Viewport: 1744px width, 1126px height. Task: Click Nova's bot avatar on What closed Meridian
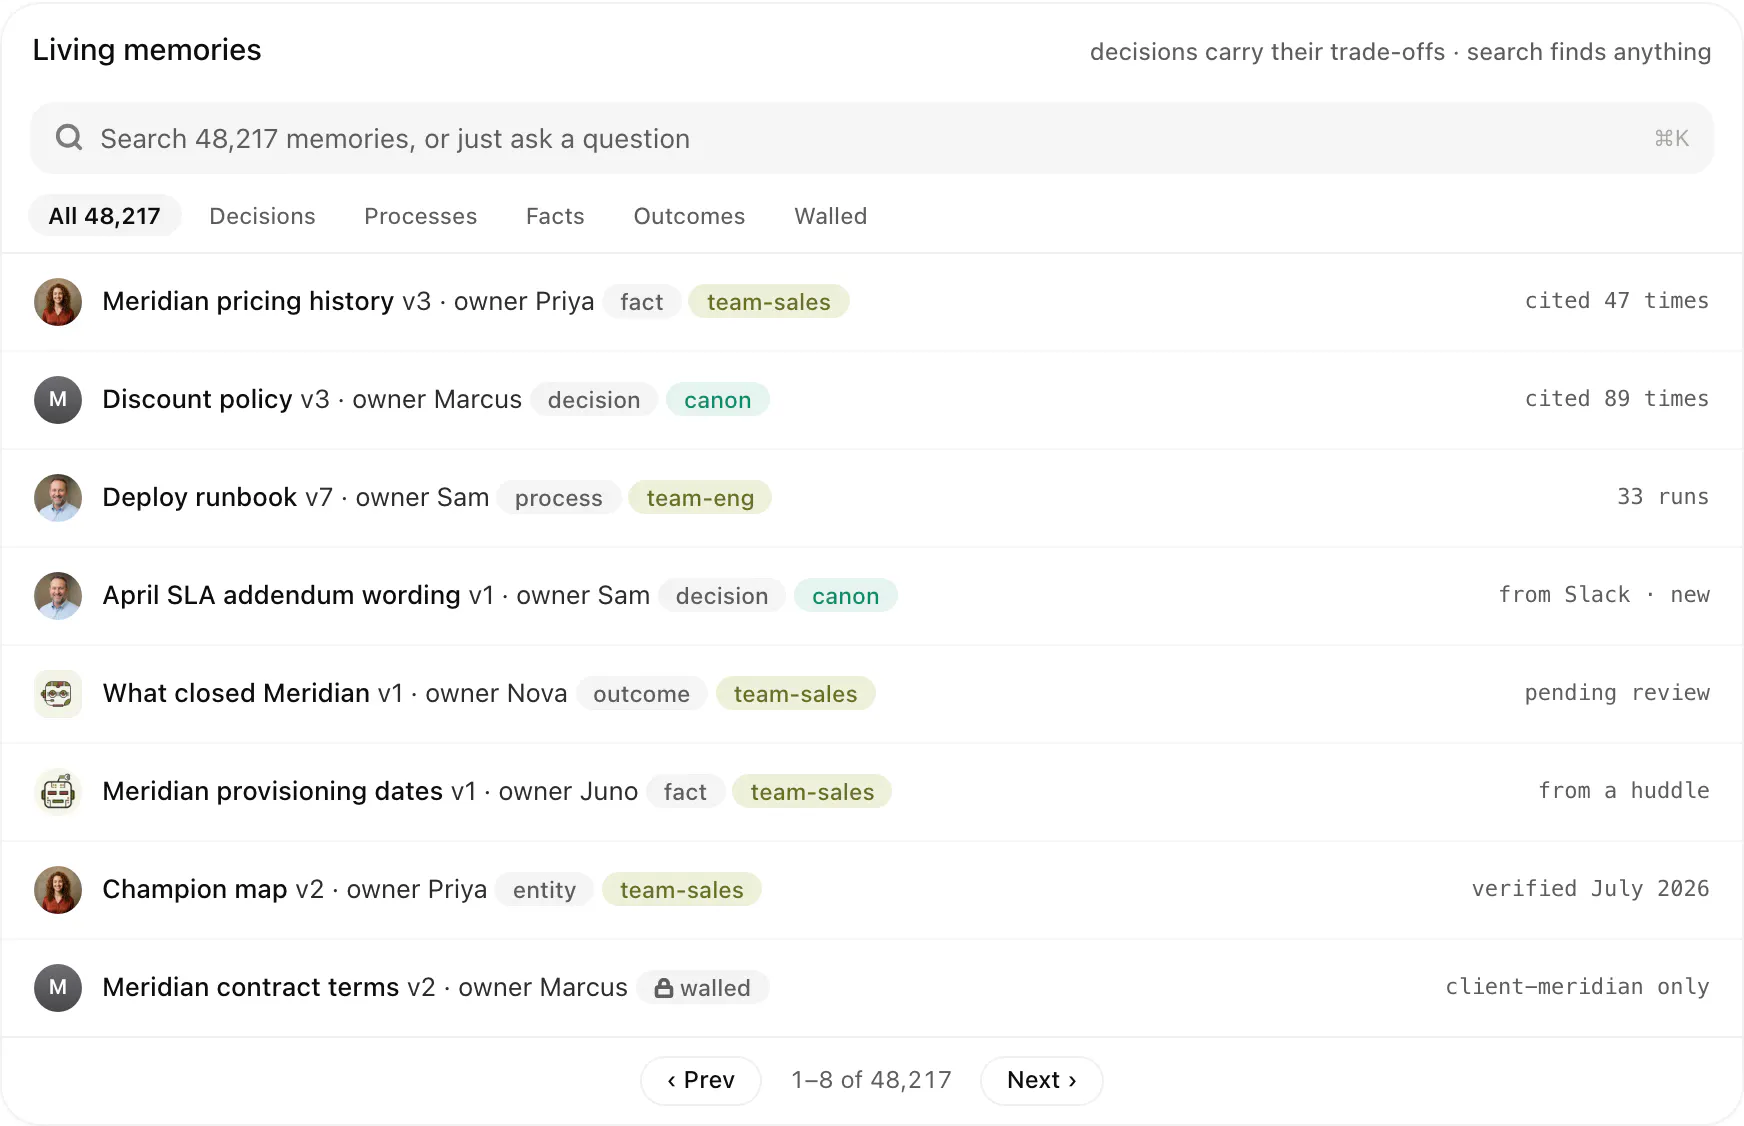pos(58,694)
